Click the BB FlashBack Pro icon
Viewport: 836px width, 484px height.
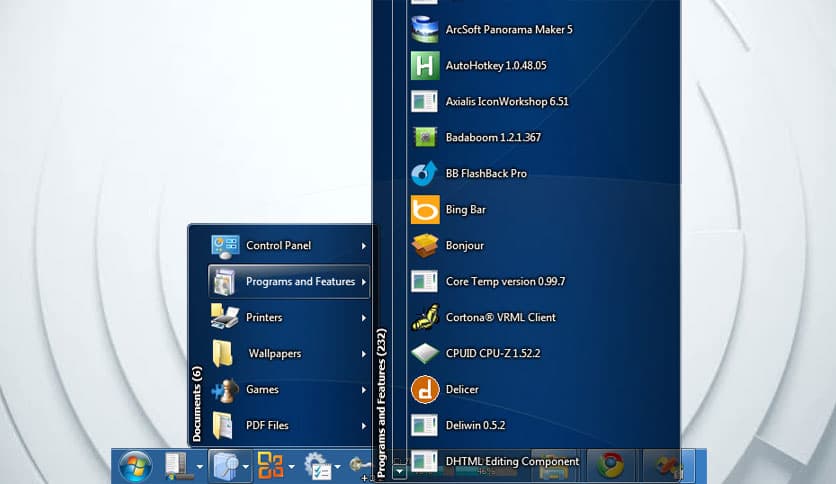tap(425, 173)
